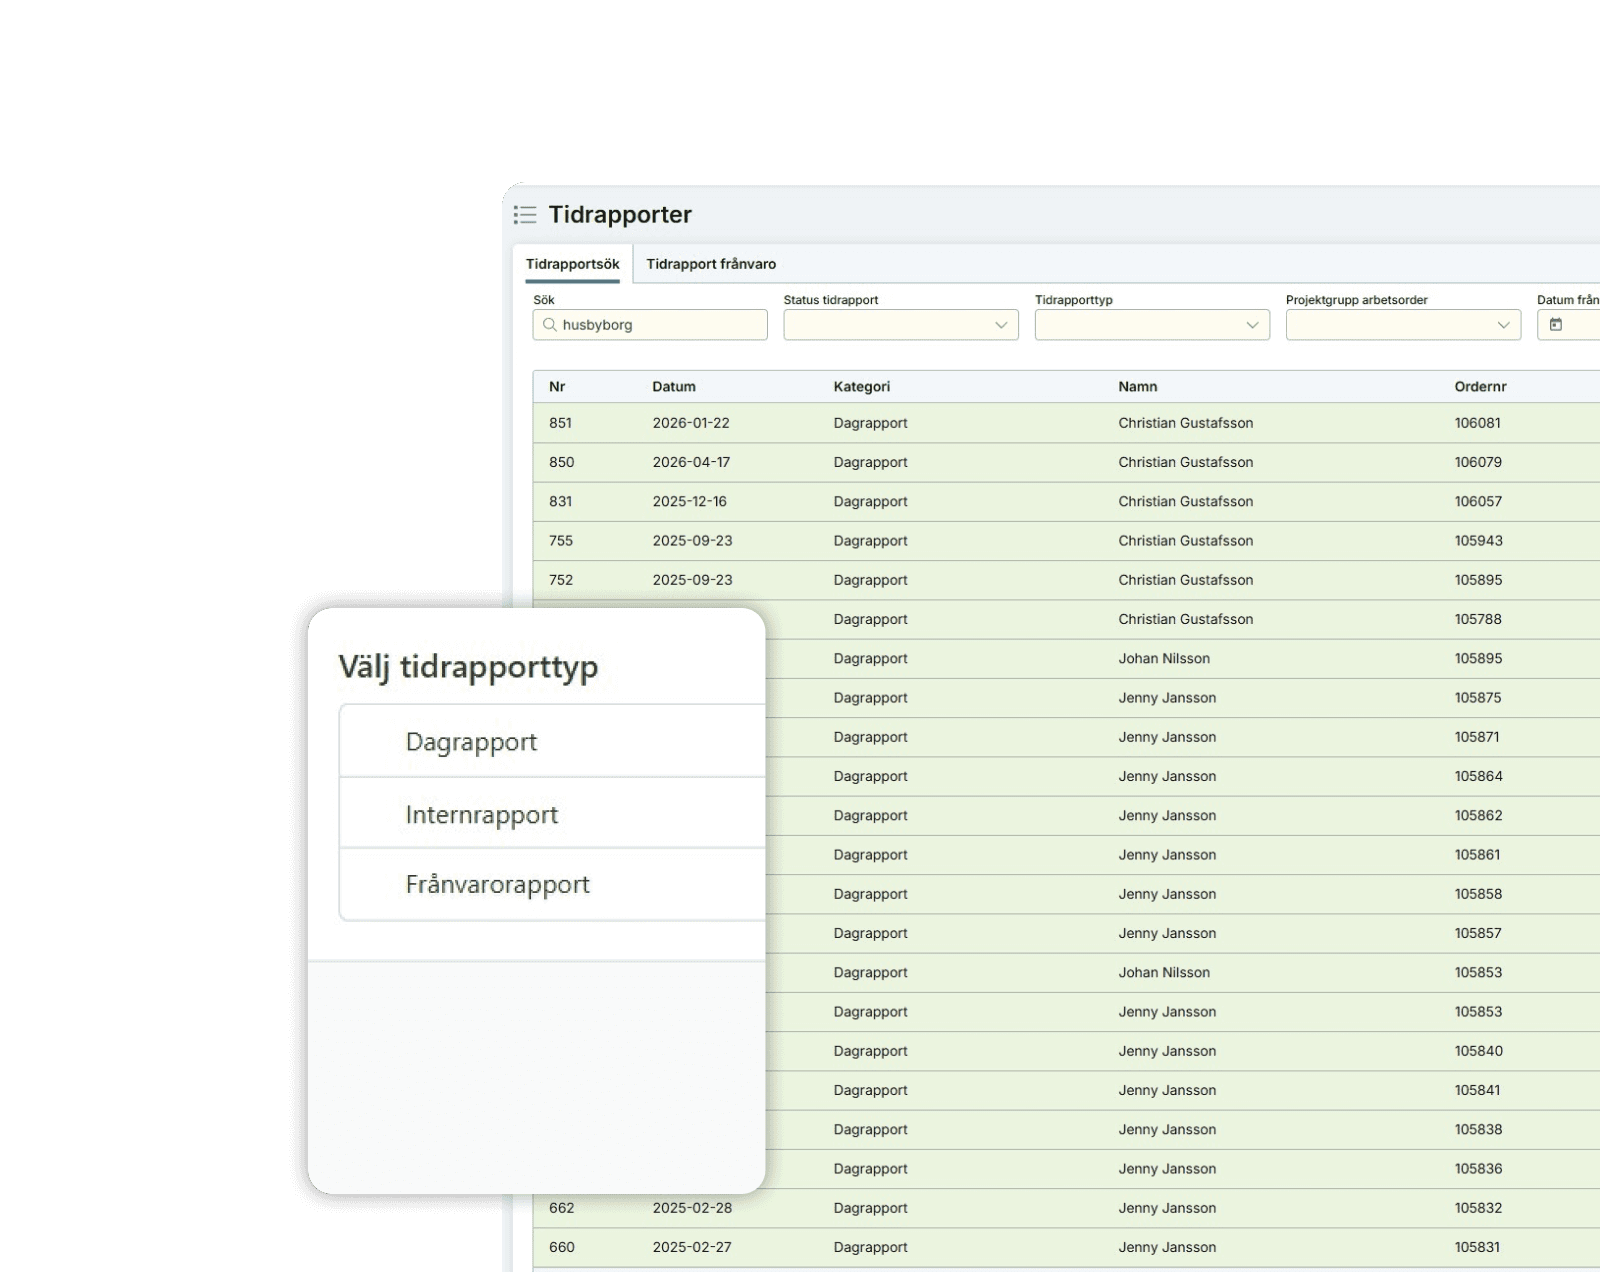
Task: Click order number 105943
Action: [x=1478, y=541]
